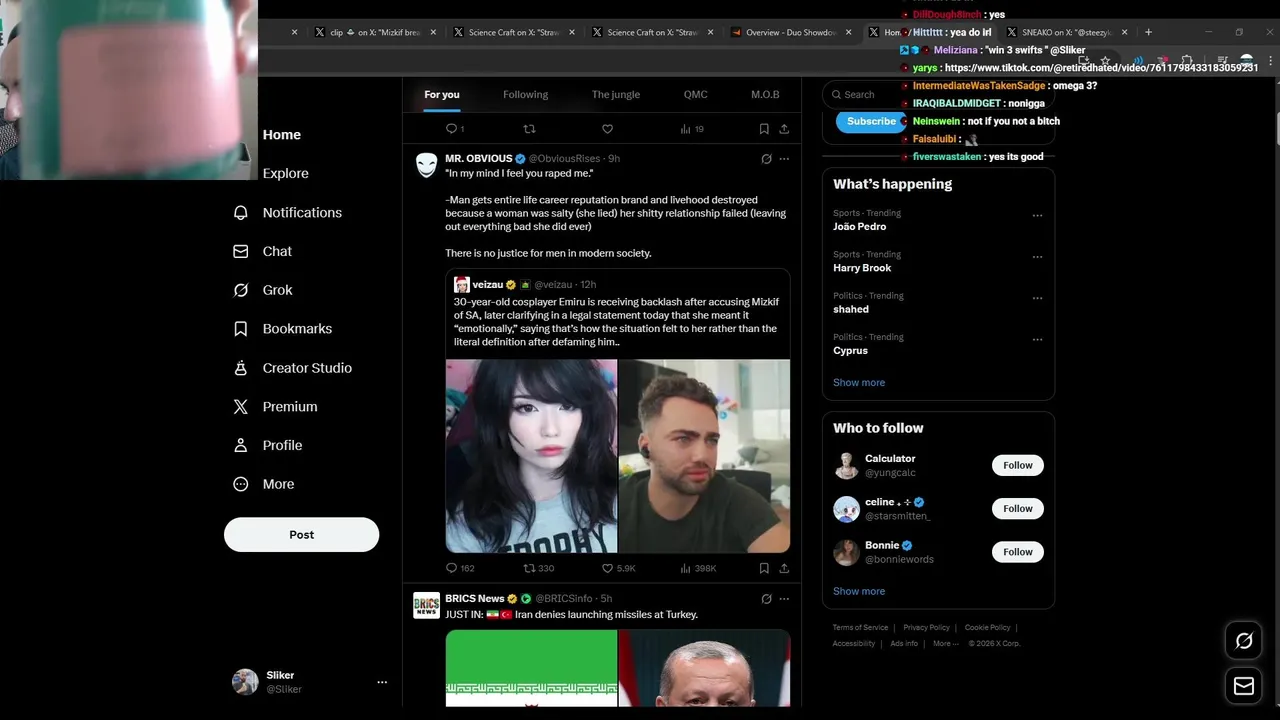Switch to the For you tab
Screen dimensions: 1280x720
click(442, 94)
